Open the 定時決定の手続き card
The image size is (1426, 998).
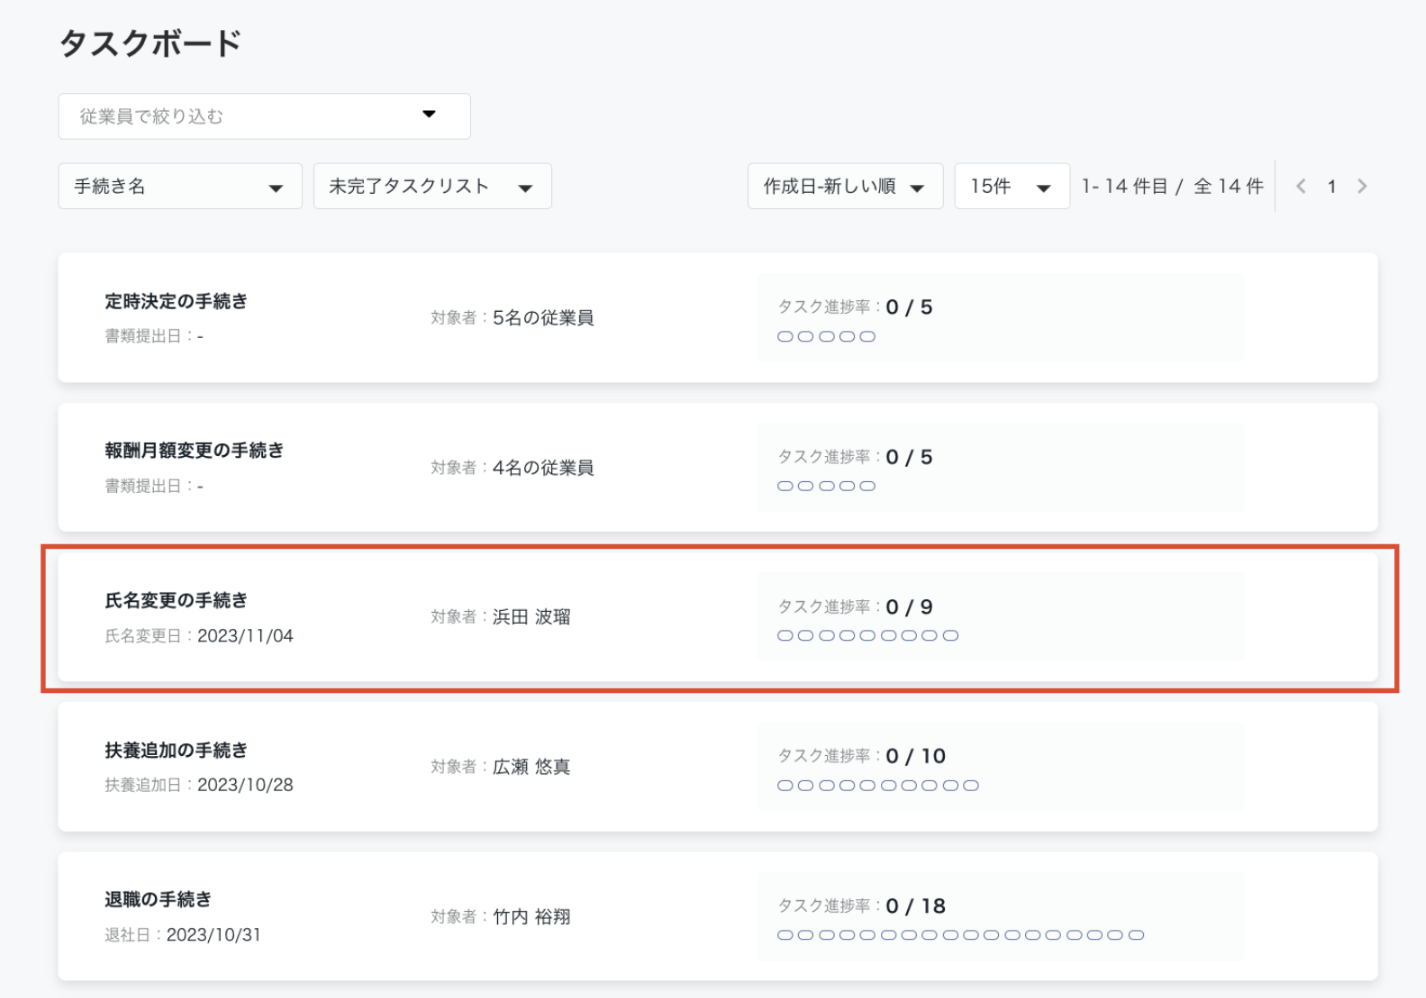point(718,317)
